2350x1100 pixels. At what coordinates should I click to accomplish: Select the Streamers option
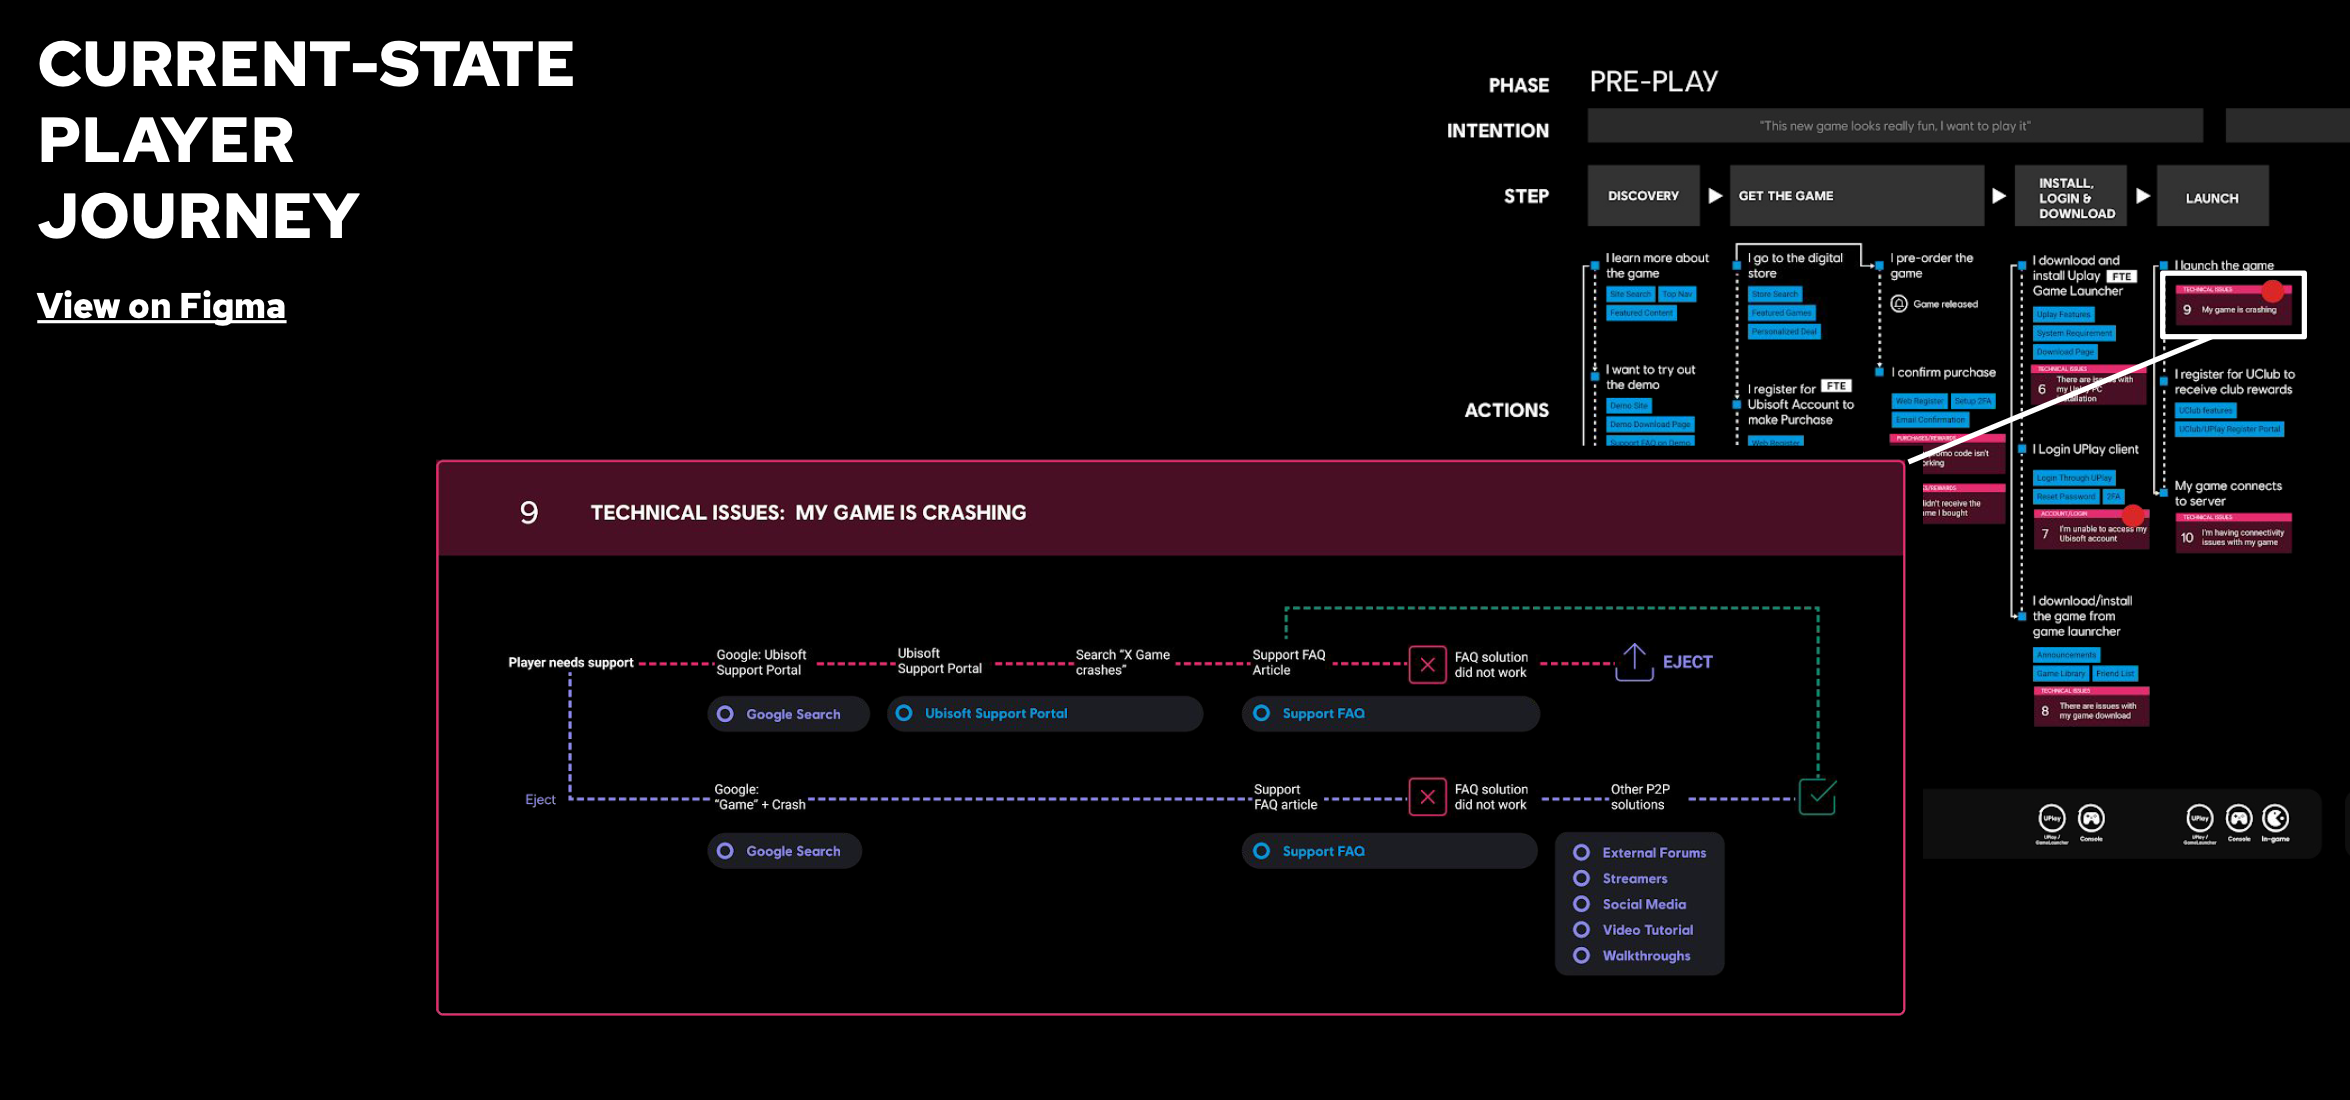pyautogui.click(x=1620, y=879)
